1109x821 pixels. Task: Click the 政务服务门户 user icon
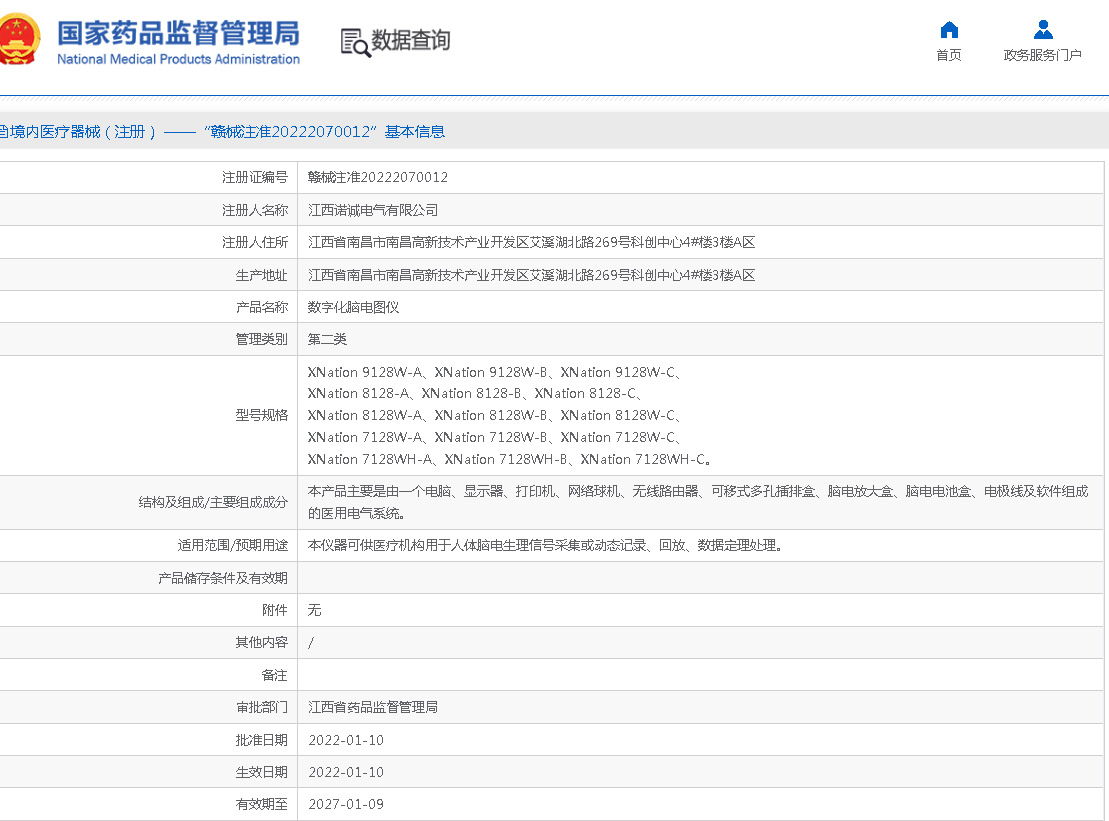tap(1043, 29)
